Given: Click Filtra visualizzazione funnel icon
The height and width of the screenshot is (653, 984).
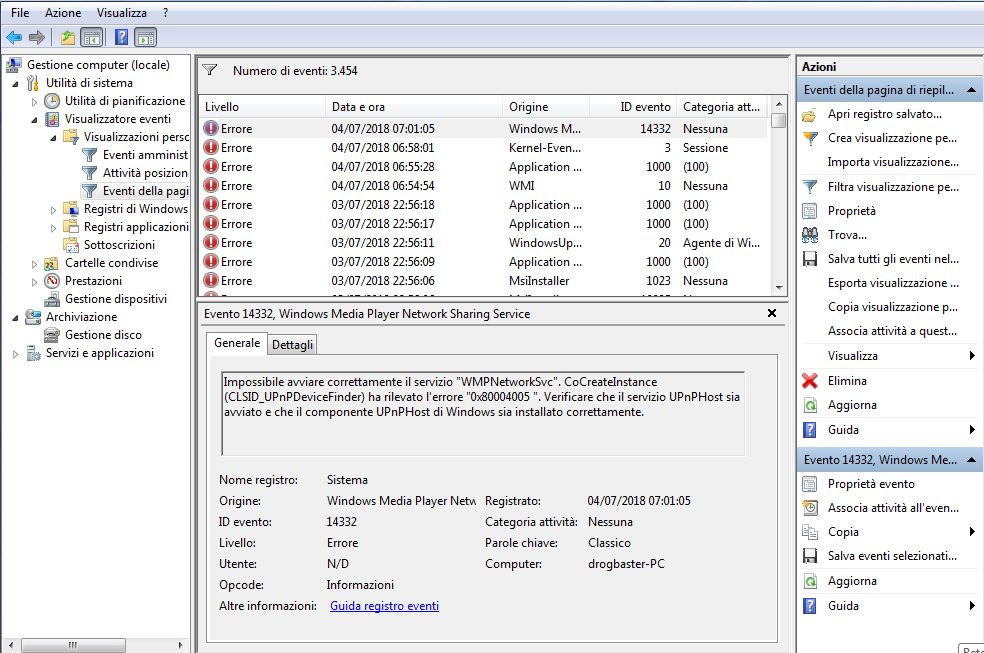Looking at the screenshot, I should coord(810,187).
